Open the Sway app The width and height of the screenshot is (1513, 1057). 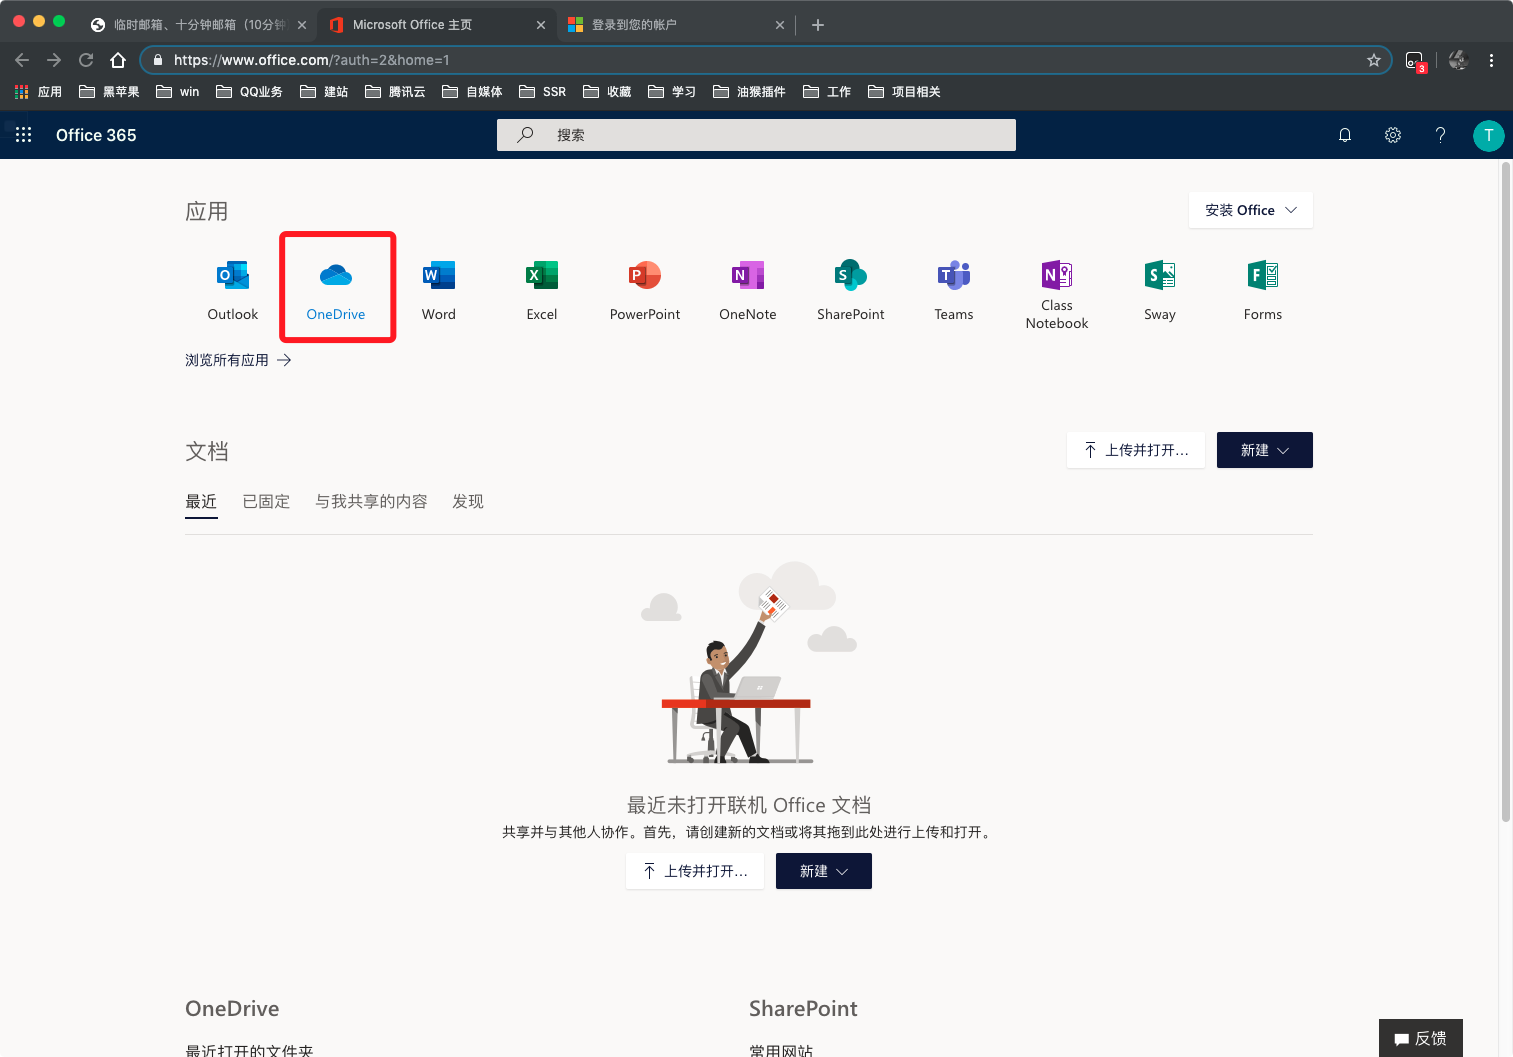tap(1160, 290)
